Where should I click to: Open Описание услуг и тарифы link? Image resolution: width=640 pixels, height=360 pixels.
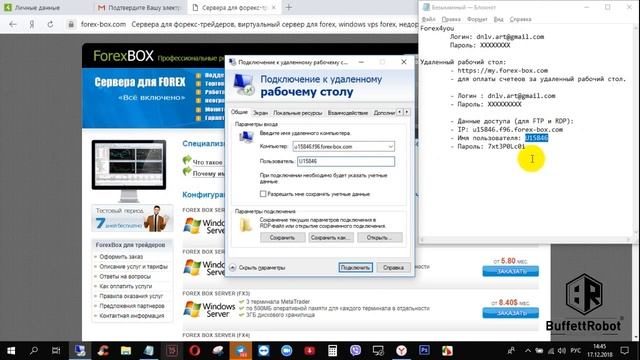pos(133,267)
